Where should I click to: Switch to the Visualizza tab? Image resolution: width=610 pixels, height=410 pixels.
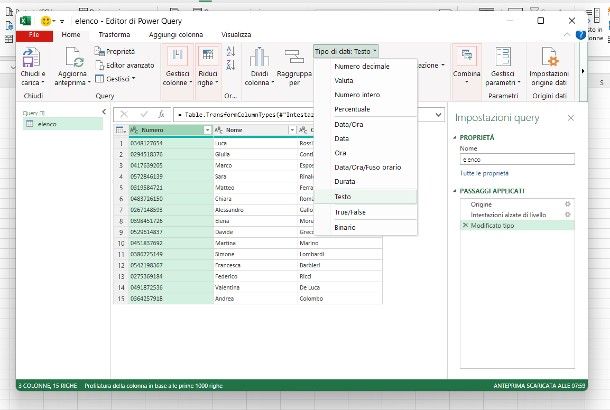coord(236,35)
